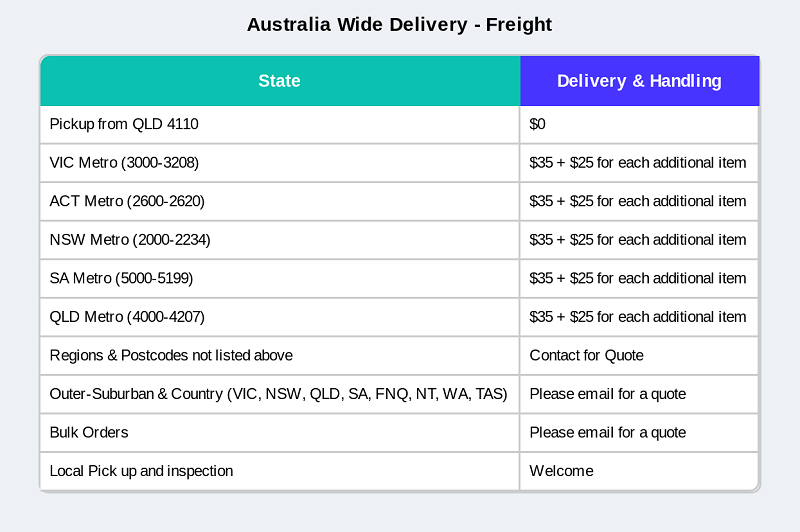Select the Outer-Suburban & Country row label
The image size is (800, 532).
pyautogui.click(x=278, y=394)
